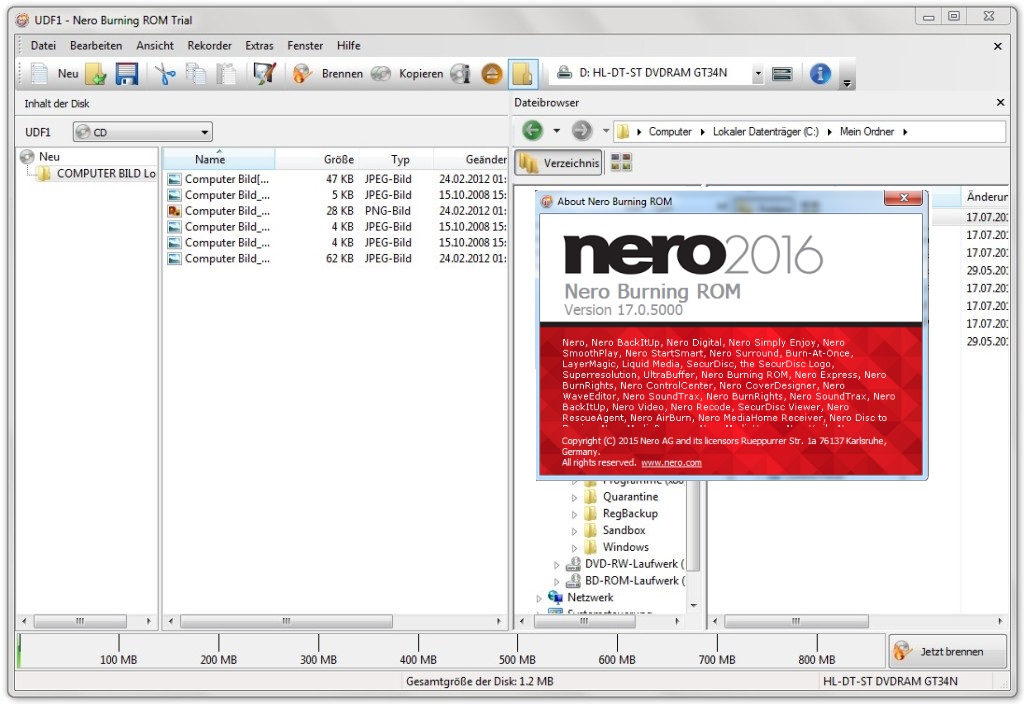Save the compilation with the floppy disk icon
This screenshot has height=704, width=1024.
[x=127, y=74]
